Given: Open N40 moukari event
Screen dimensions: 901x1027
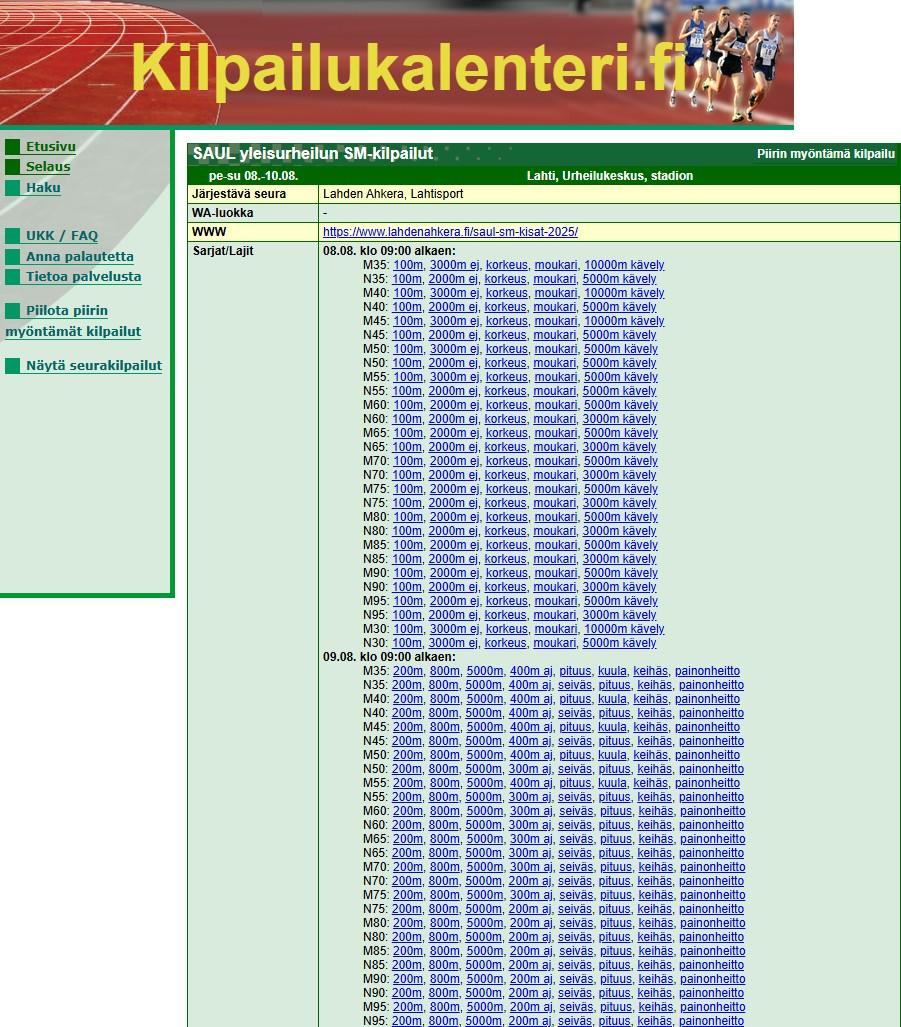Looking at the screenshot, I should (x=555, y=307).
